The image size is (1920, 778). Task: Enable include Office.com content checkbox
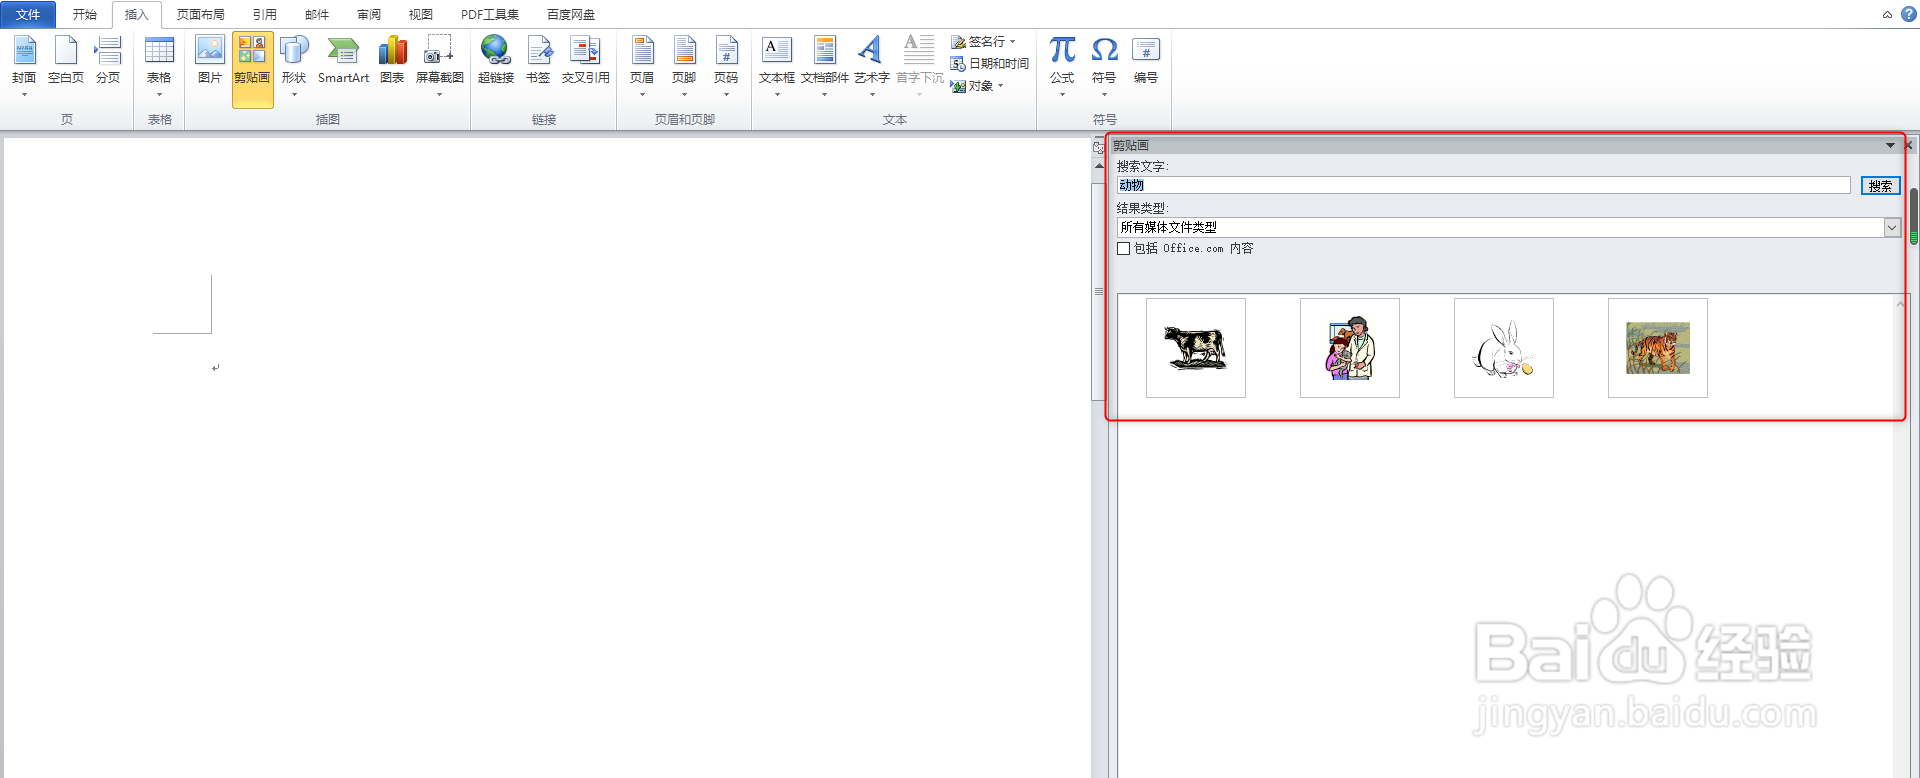(1124, 249)
